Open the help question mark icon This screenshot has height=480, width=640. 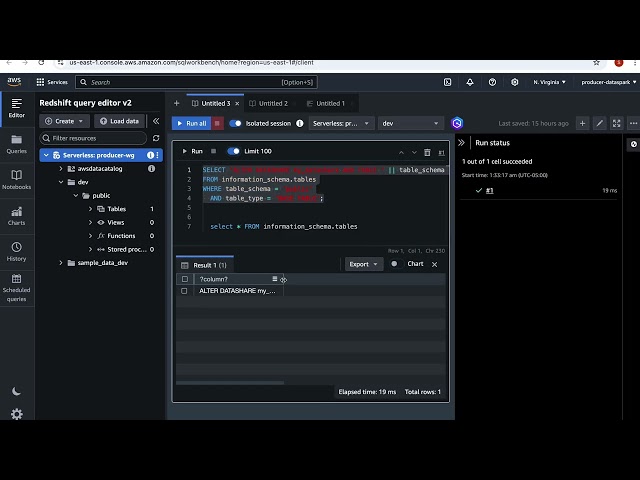tap(492, 82)
